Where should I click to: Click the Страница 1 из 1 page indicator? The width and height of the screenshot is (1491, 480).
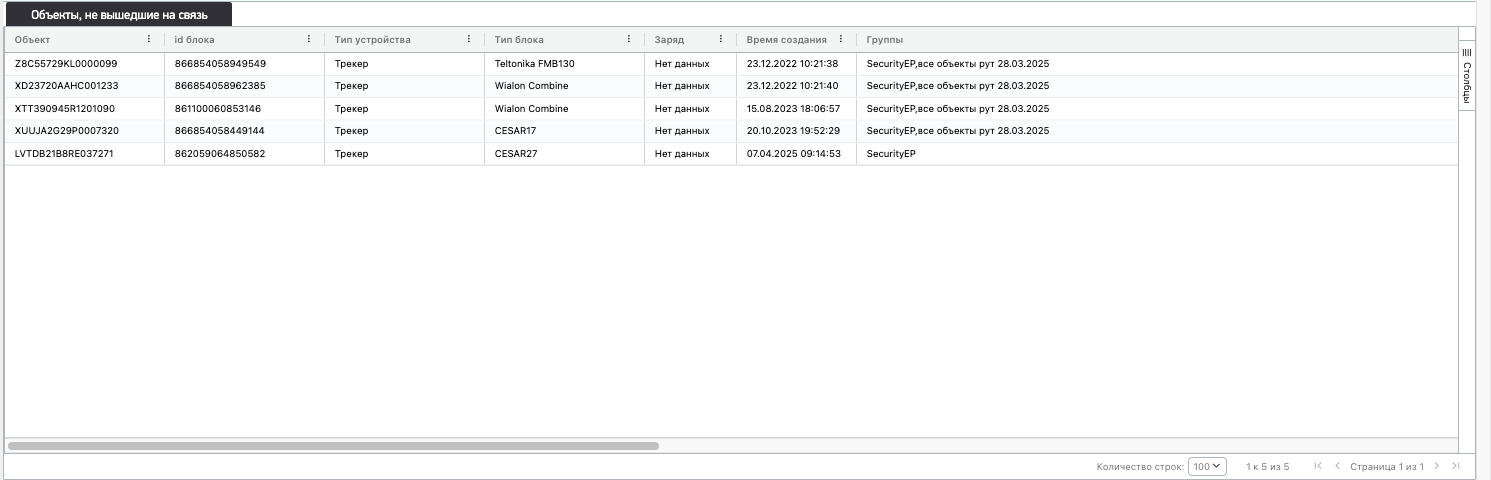point(1387,467)
